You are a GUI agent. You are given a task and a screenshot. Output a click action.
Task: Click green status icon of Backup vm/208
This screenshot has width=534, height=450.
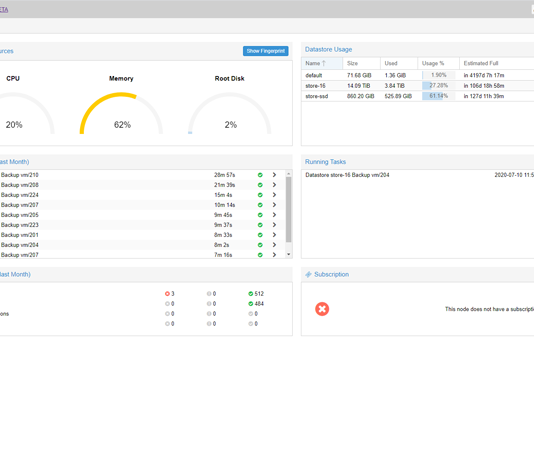[260, 185]
